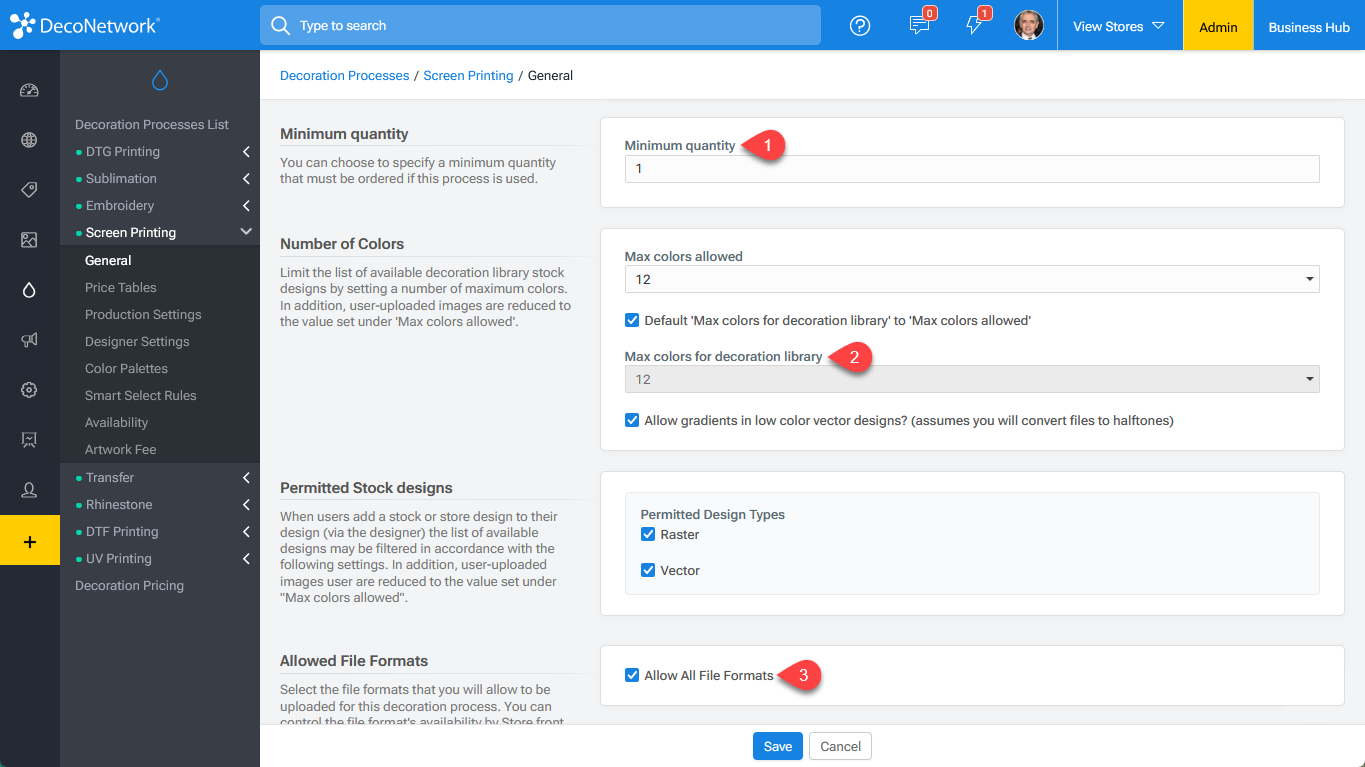Image resolution: width=1365 pixels, height=767 pixels.
Task: Open Price Tables in the sidebar menu
Action: [121, 288]
